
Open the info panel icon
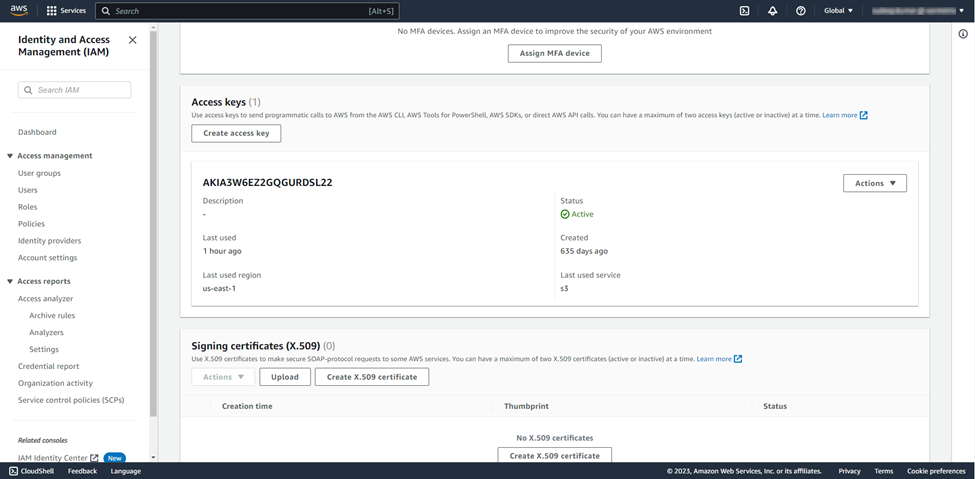963,34
